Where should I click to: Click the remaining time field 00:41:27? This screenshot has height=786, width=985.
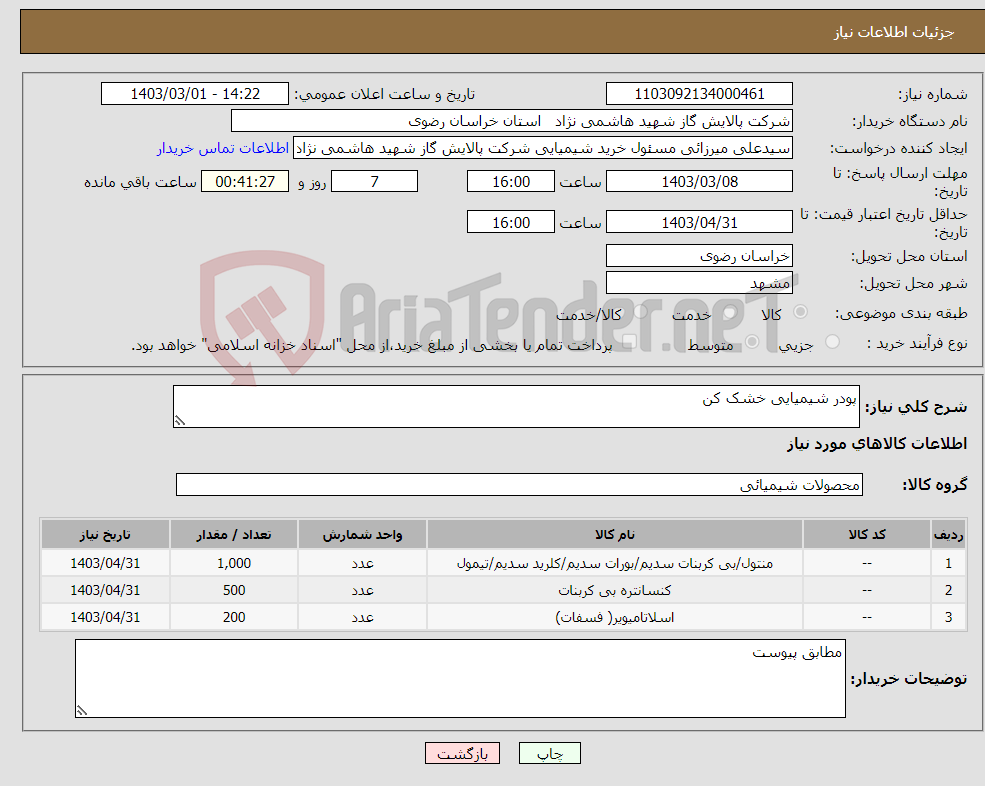point(245,182)
